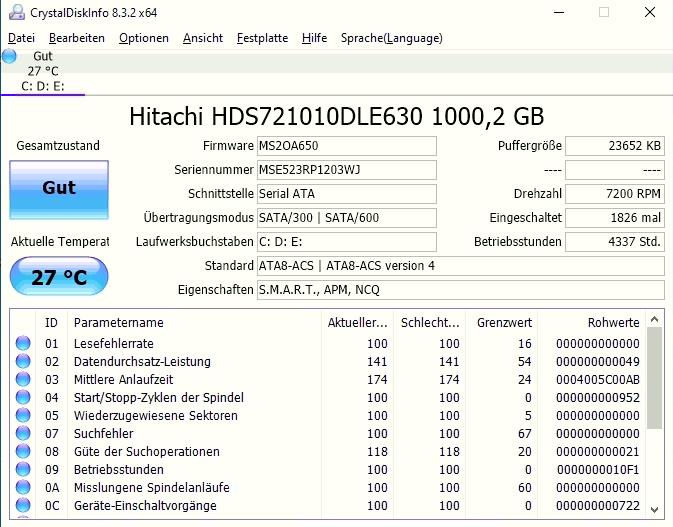Open the Bearbeiten menu
This screenshot has height=527, width=673.
77,38
